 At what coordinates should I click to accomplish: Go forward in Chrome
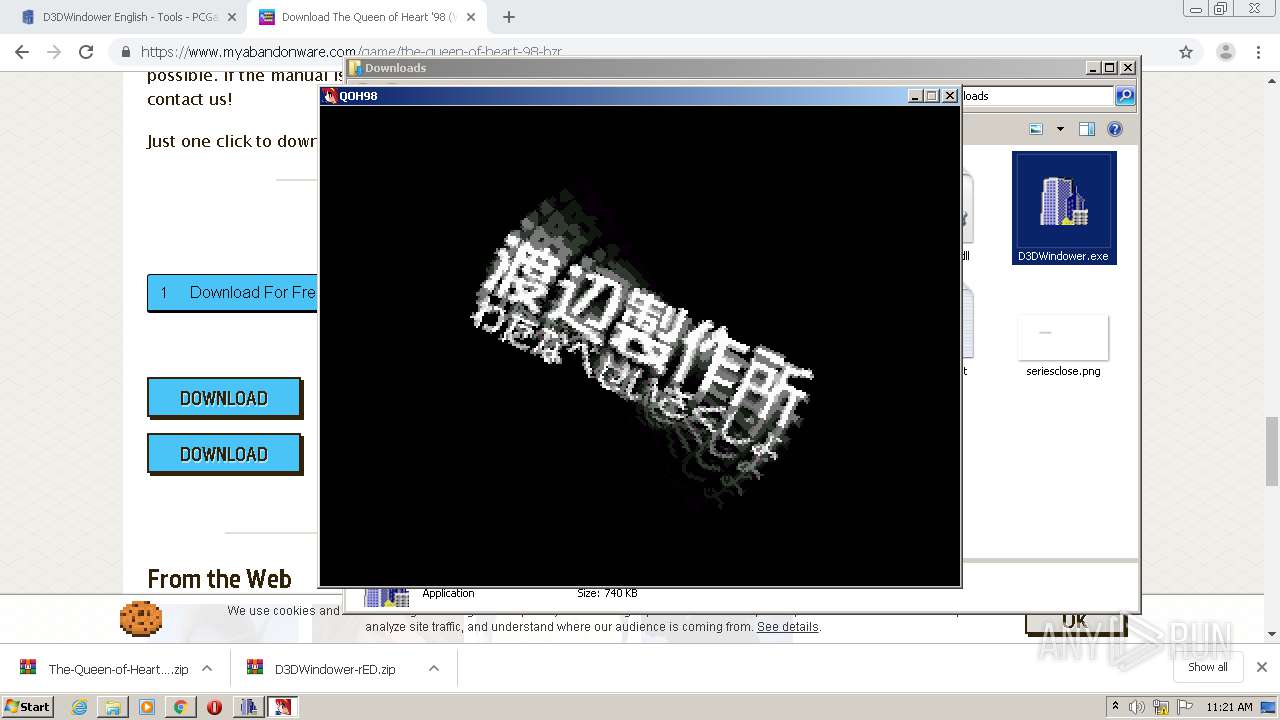[54, 52]
